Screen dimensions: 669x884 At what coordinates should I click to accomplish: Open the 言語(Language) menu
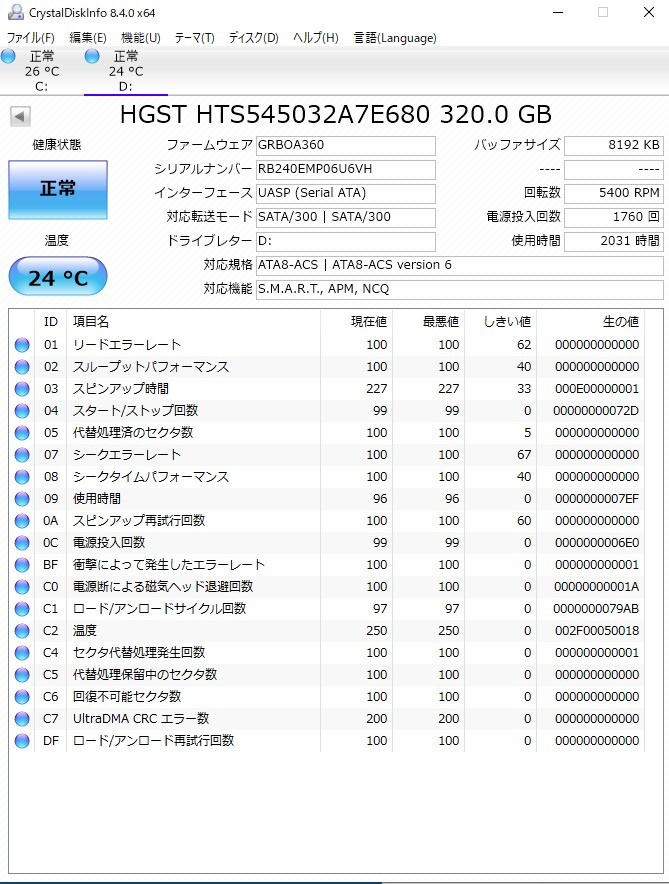tap(395, 38)
